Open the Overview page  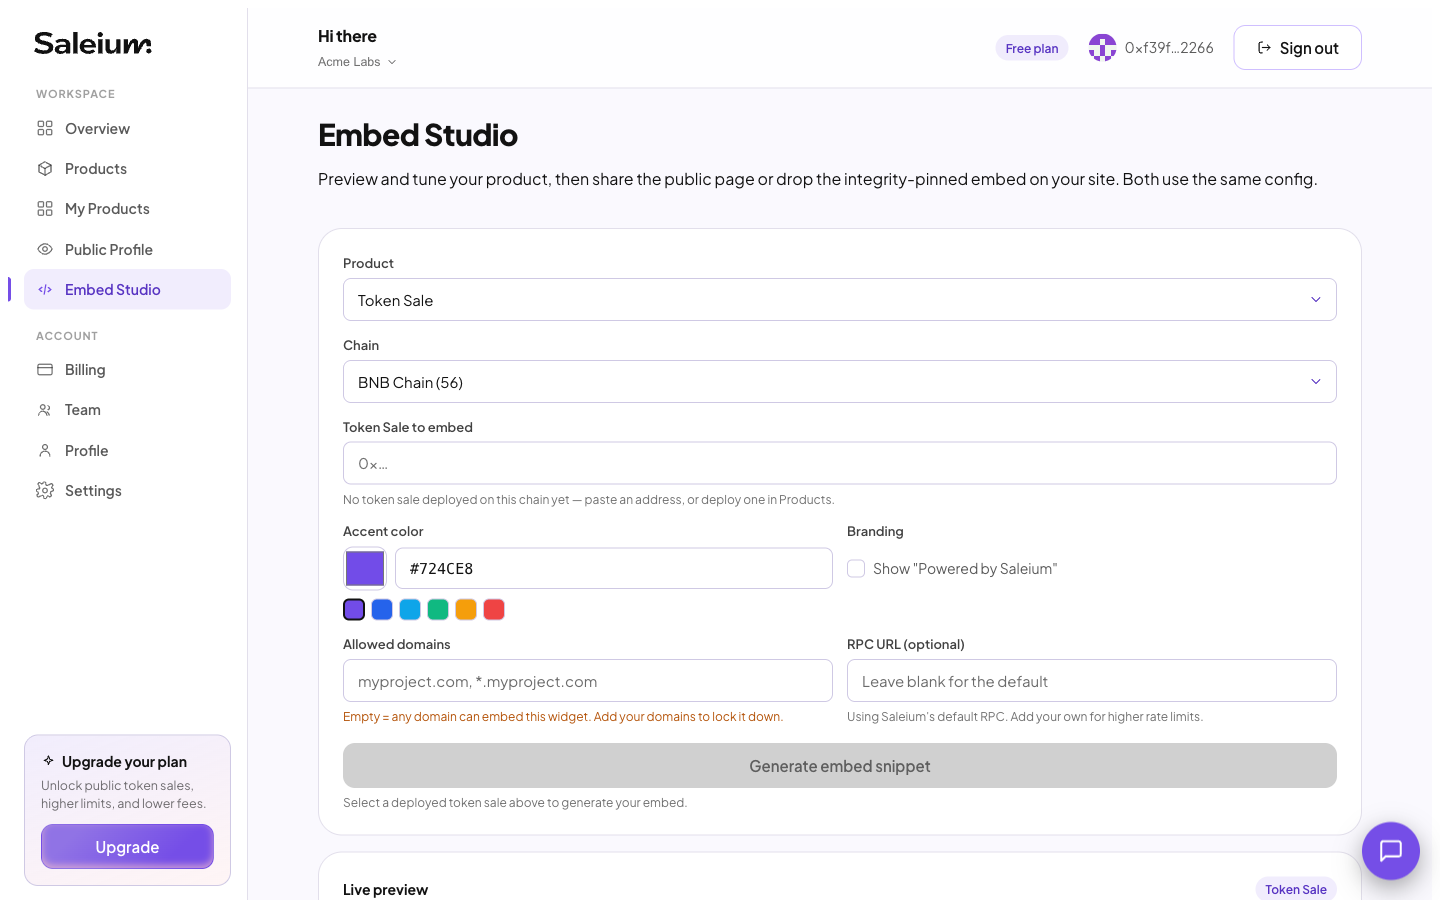127,128
